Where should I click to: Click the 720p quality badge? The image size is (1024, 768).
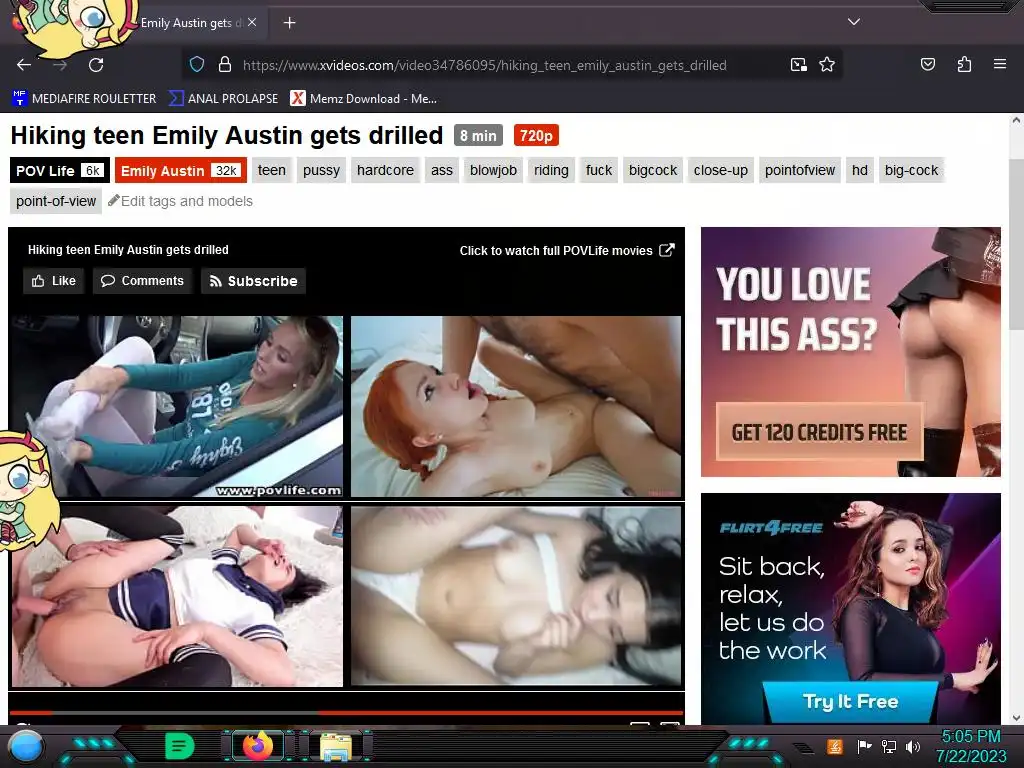click(536, 135)
